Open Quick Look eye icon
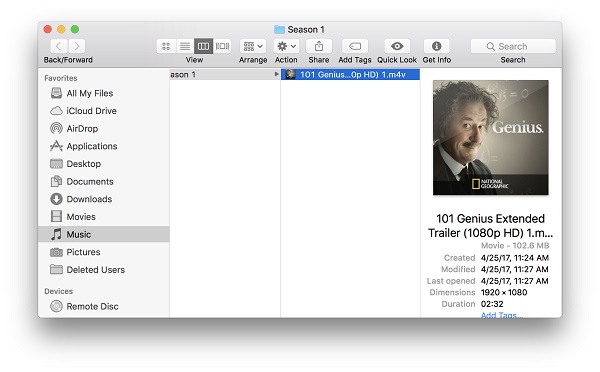This screenshot has height=372, width=600. (397, 46)
